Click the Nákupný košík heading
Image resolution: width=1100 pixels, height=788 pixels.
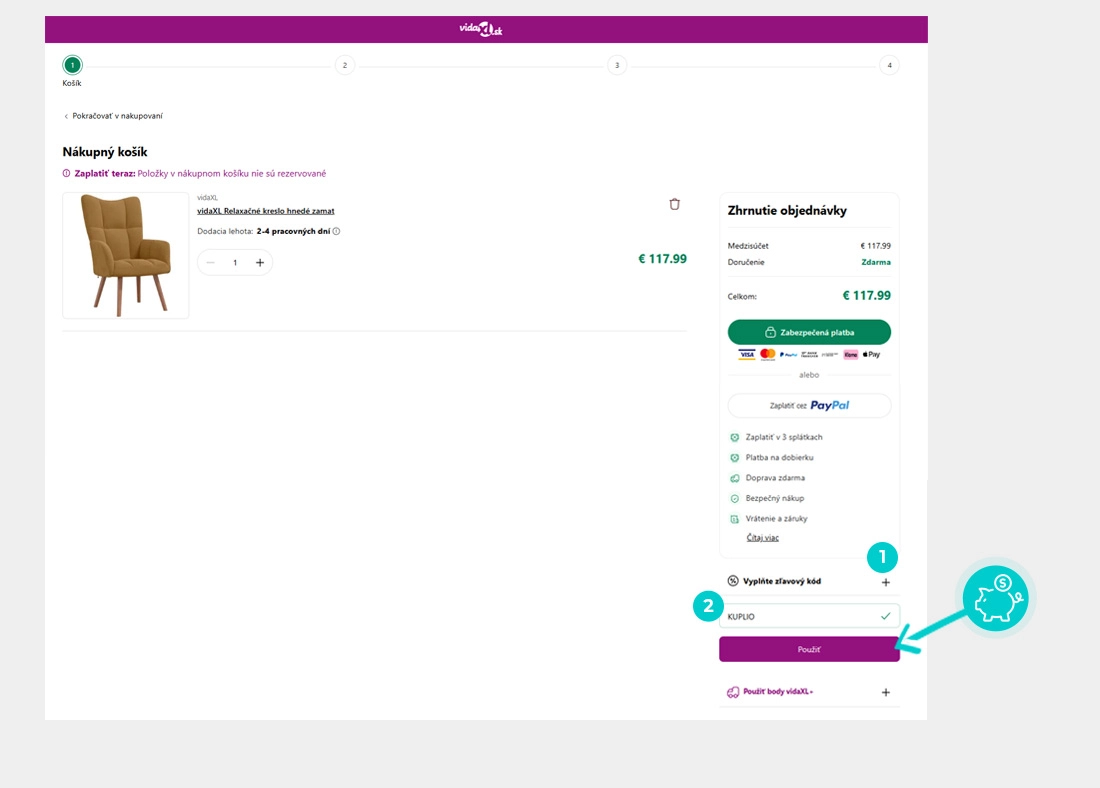(x=105, y=152)
